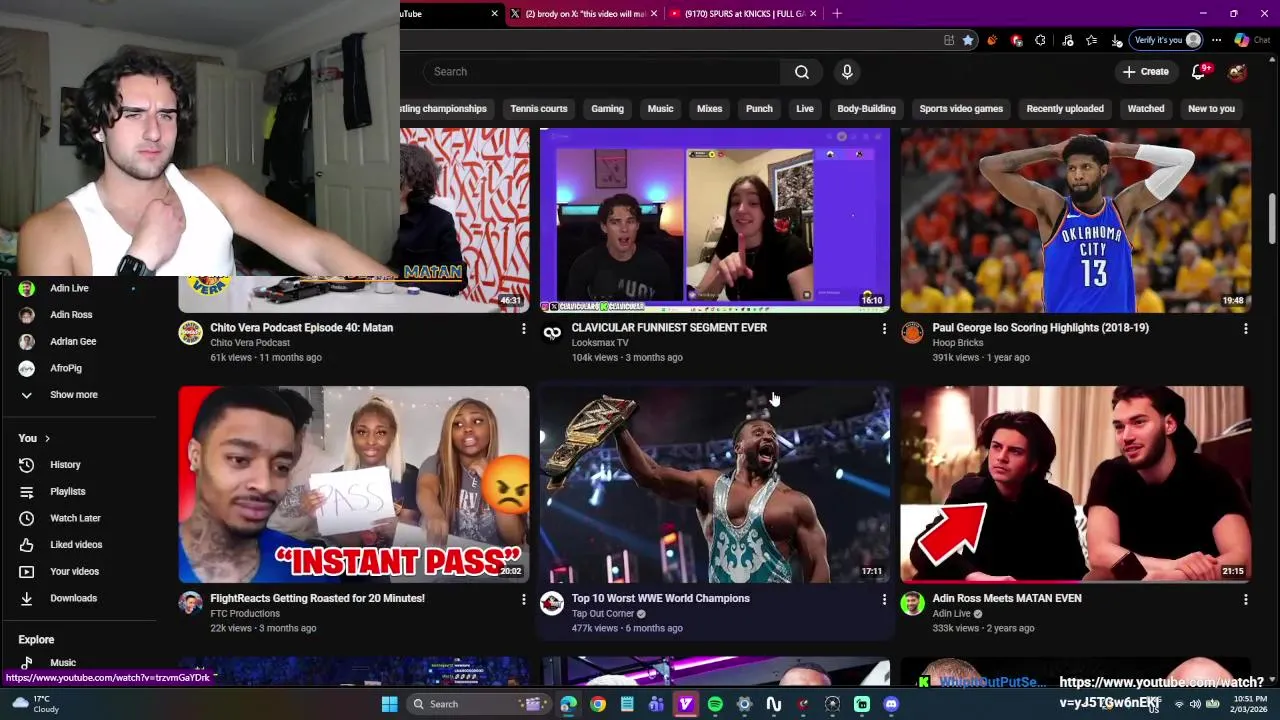Screen dimensions: 1280x720
Task: Activate voice search microphone icon
Action: point(847,72)
